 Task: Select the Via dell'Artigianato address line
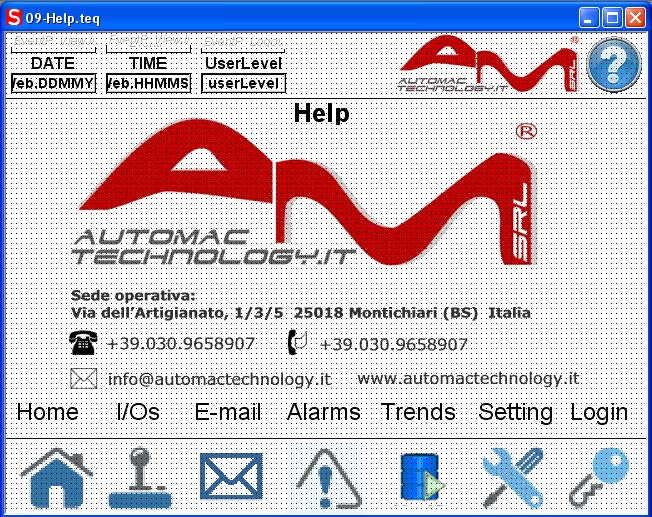301,313
